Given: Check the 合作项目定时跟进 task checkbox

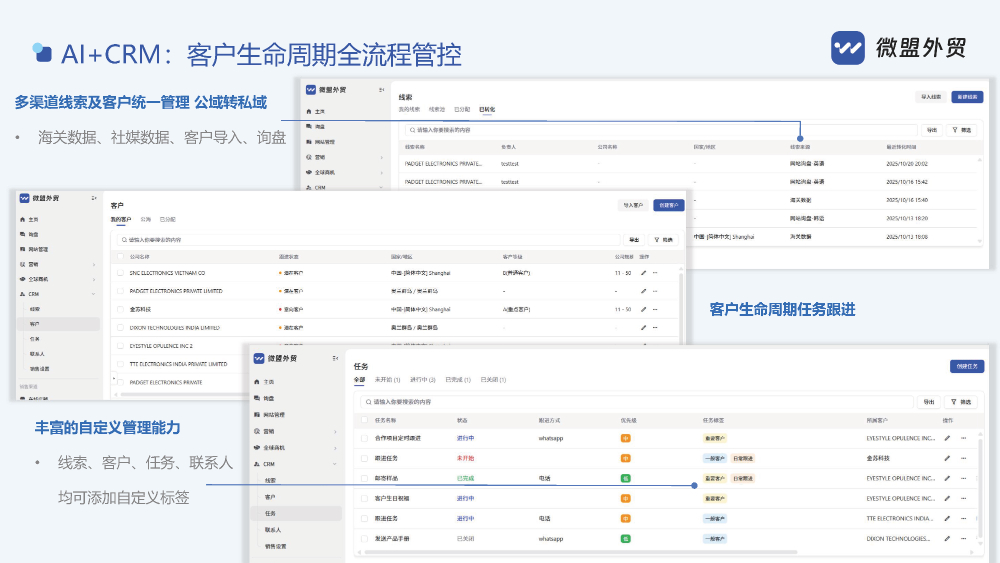Looking at the screenshot, I should pos(365,438).
